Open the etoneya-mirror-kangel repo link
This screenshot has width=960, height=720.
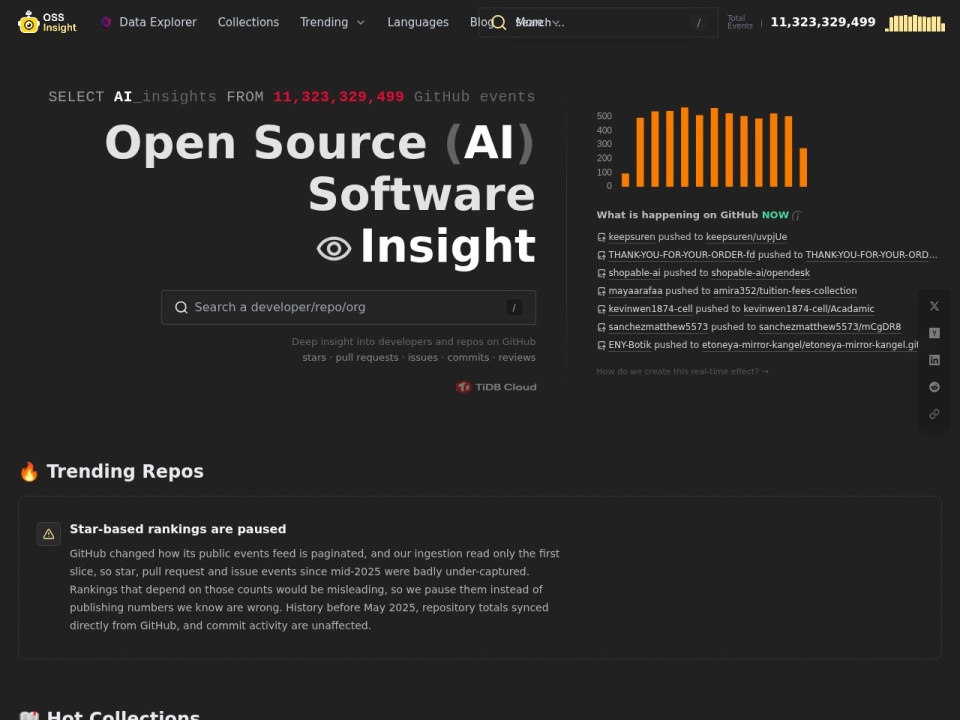pos(809,345)
